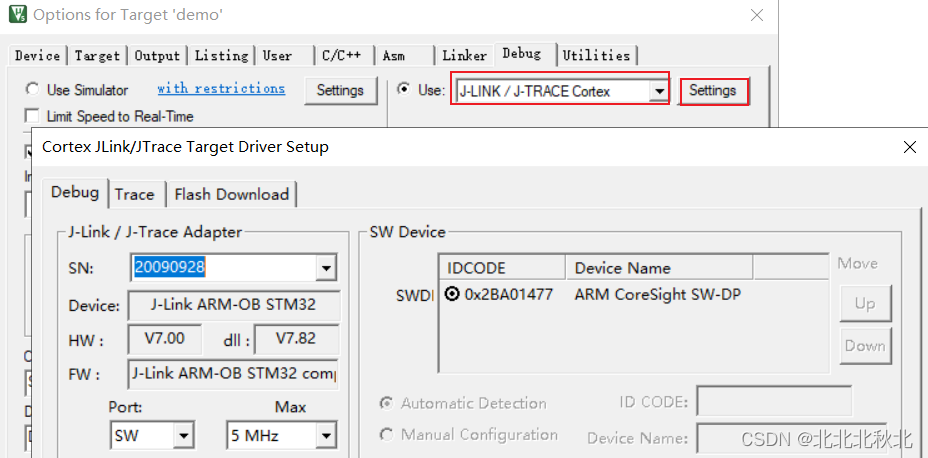Close the Cortex JLink/JTrace Target Driver Setup dialog

[x=910, y=147]
